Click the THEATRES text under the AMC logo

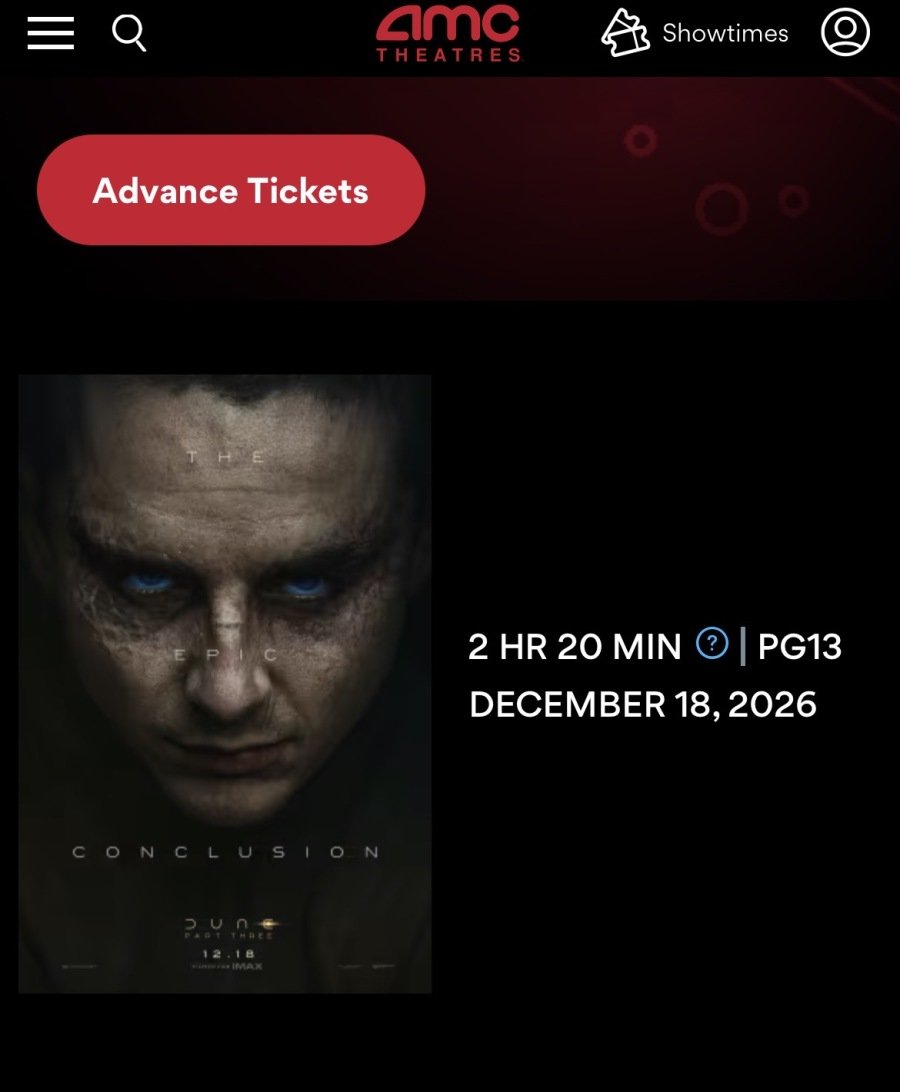point(449,55)
